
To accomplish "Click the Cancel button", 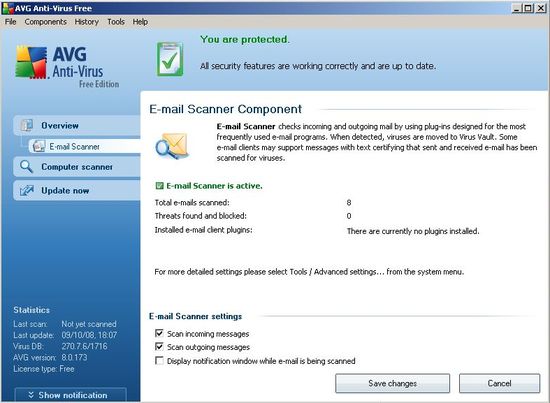I will [499, 383].
